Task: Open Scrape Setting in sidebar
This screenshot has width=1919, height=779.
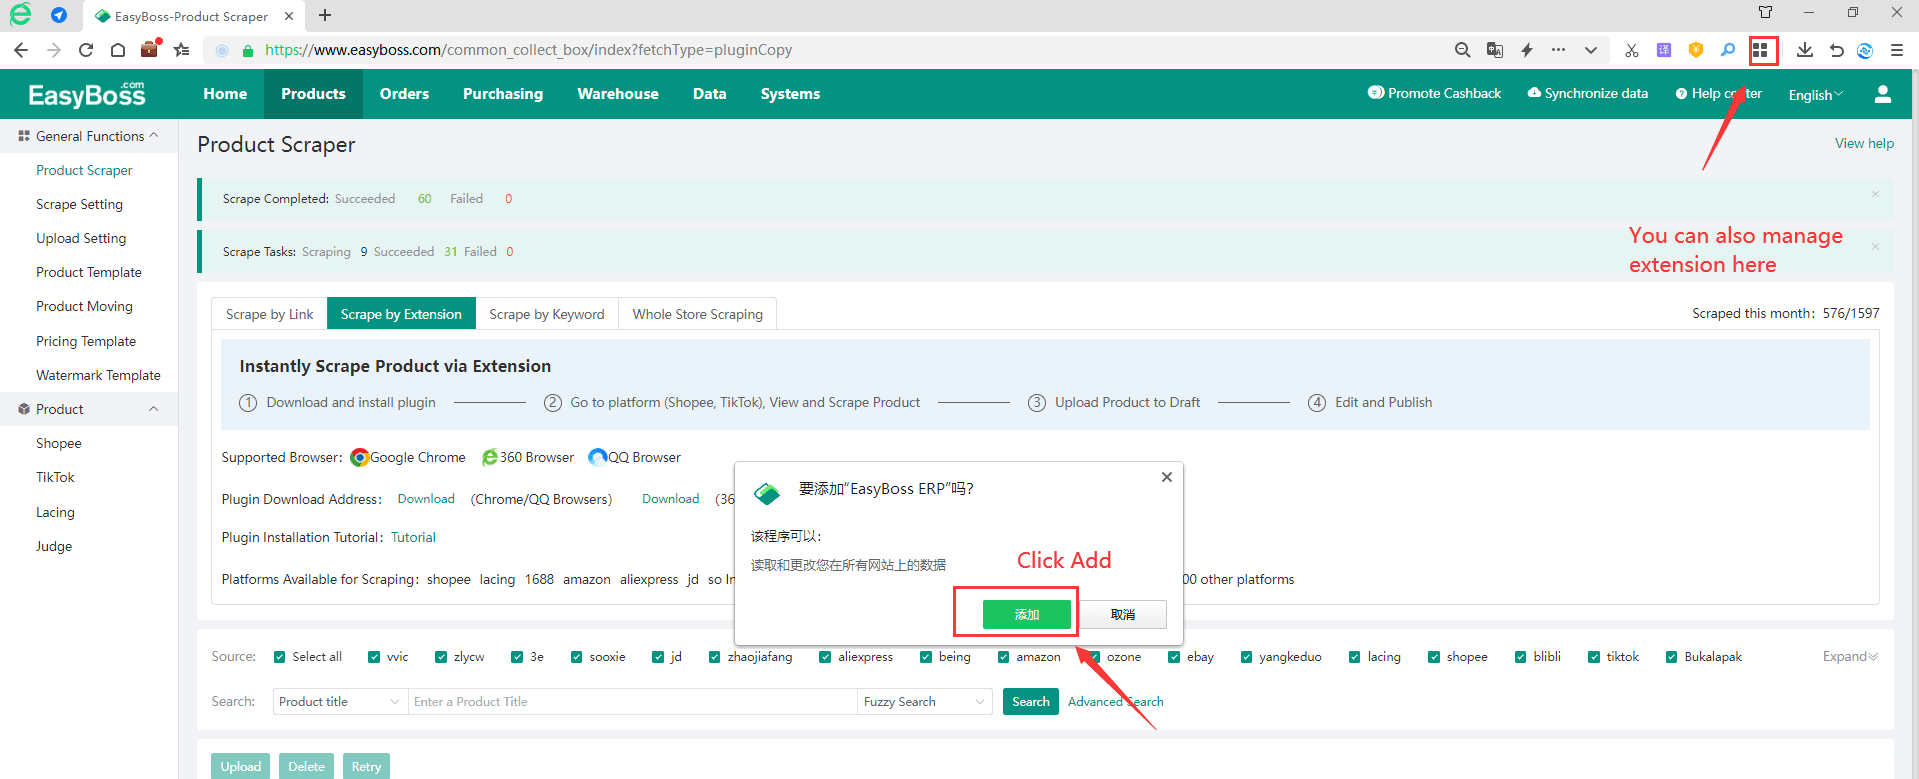Action: [x=80, y=204]
